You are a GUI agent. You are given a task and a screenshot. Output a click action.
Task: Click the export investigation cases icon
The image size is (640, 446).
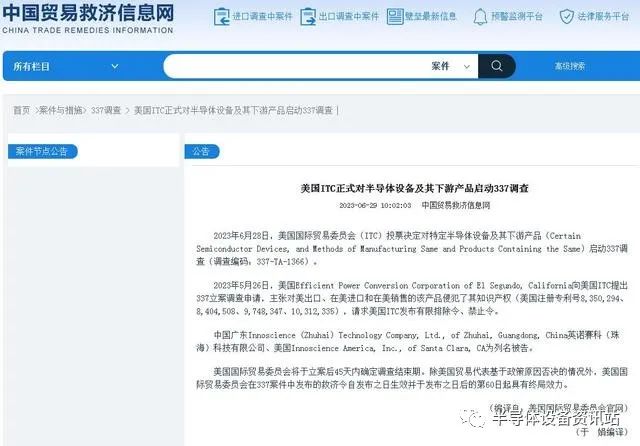point(308,17)
